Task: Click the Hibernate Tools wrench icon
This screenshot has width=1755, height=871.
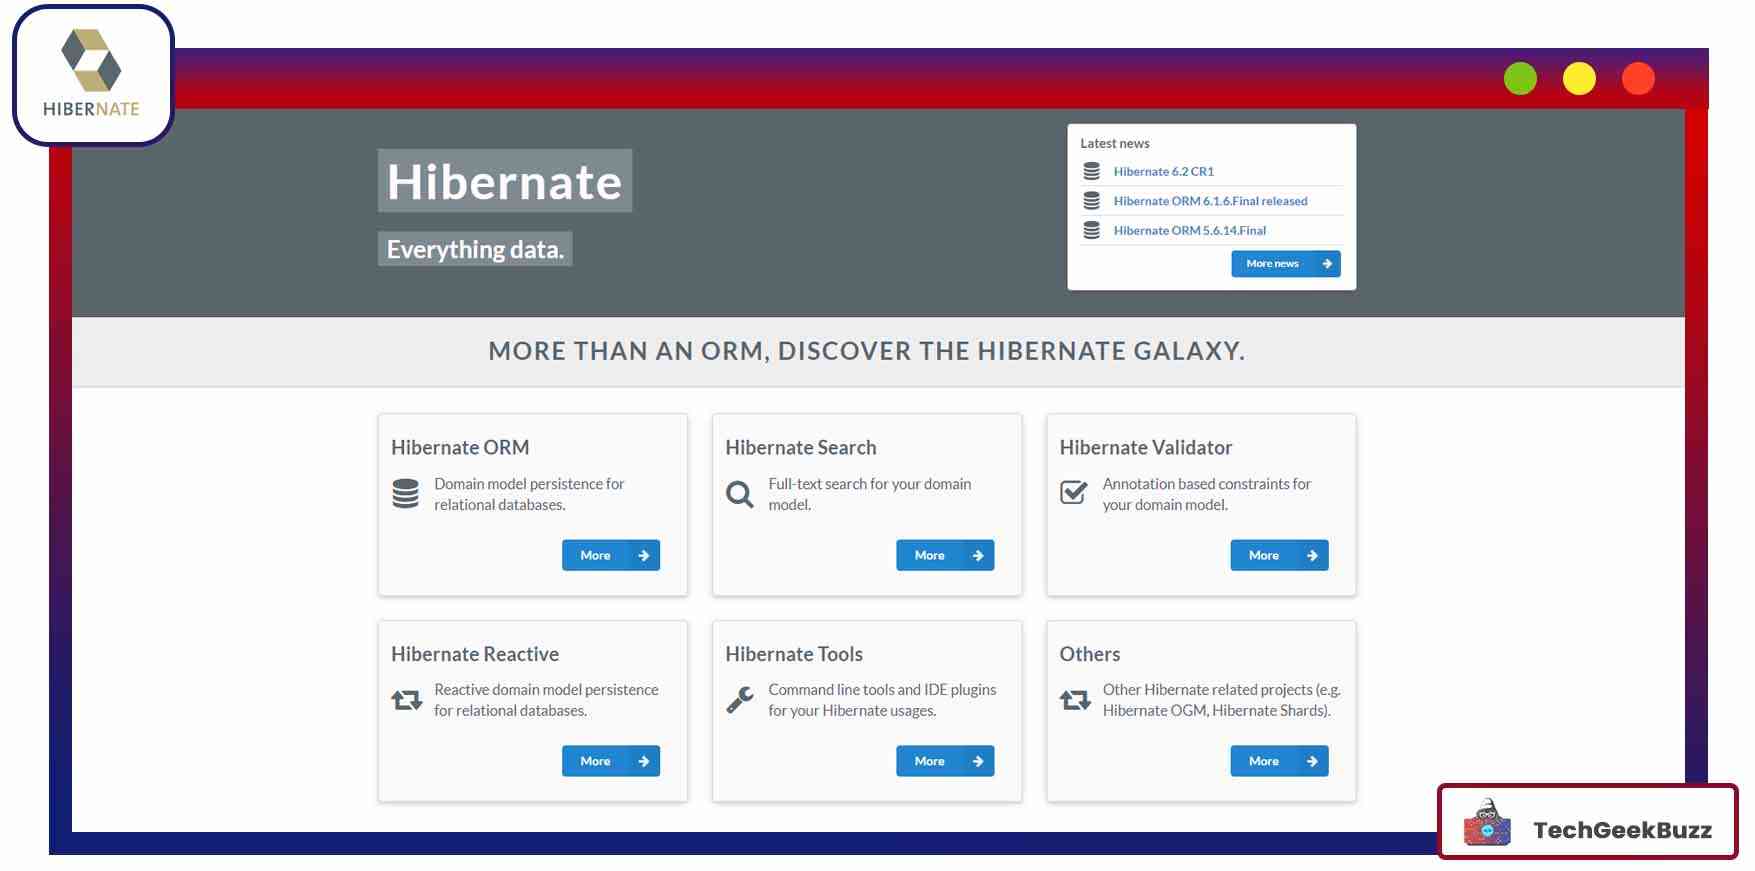Action: click(739, 700)
